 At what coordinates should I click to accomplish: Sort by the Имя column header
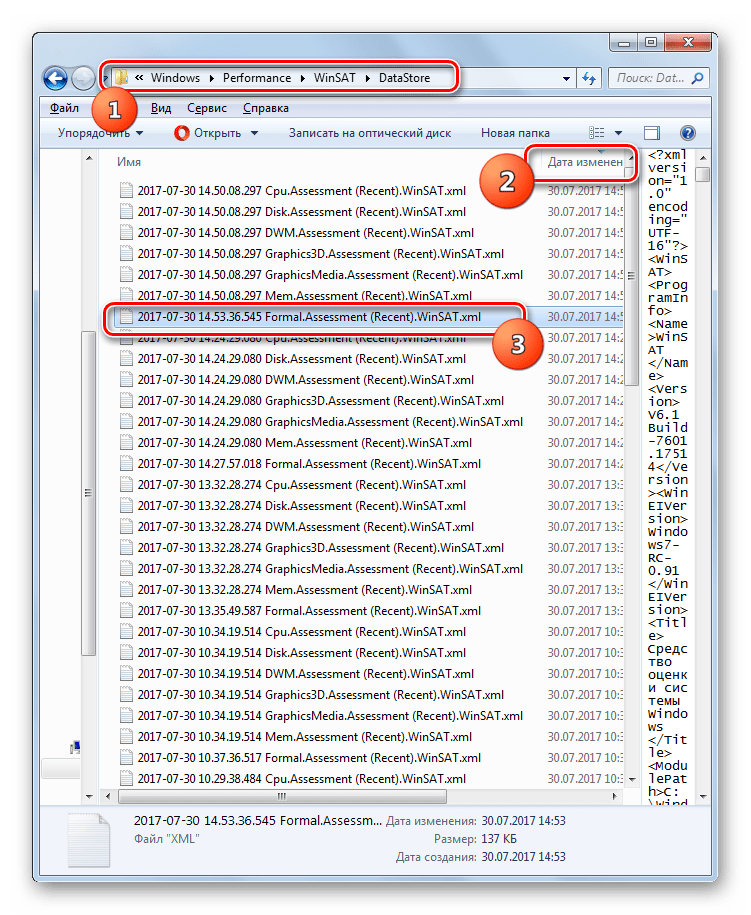129,162
